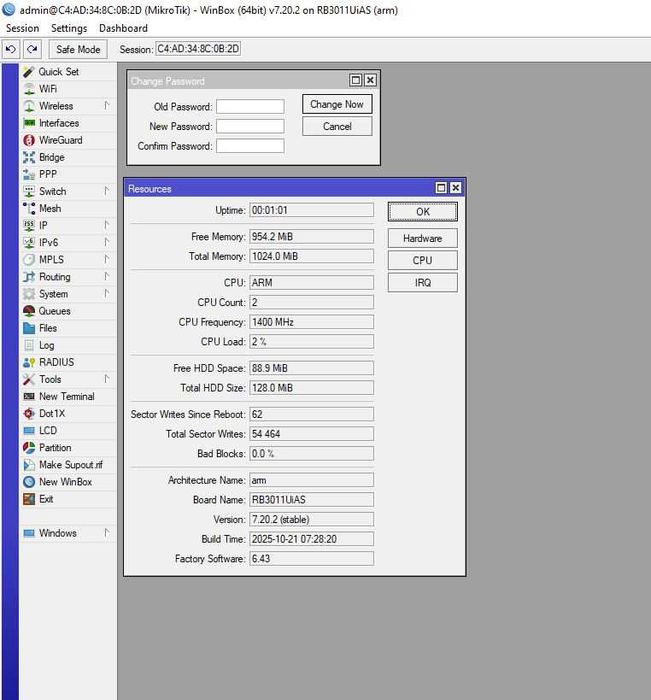Viewport: 651px width, 700px height.
Task: Open the Log icon
Action: [29, 345]
